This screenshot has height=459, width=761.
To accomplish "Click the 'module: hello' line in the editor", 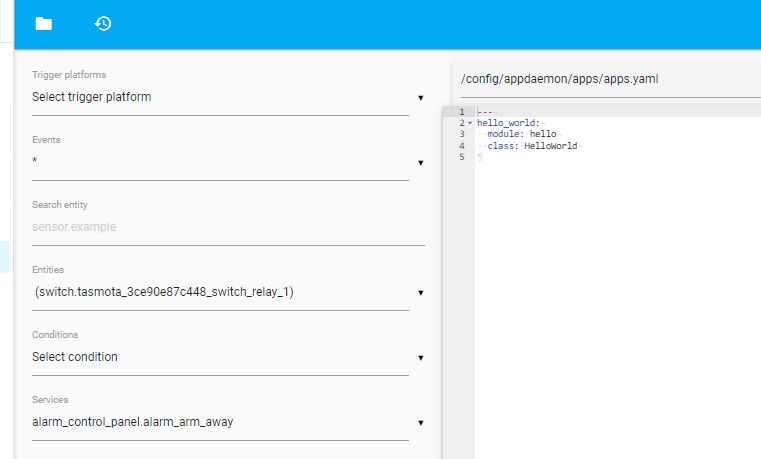I will point(522,134).
